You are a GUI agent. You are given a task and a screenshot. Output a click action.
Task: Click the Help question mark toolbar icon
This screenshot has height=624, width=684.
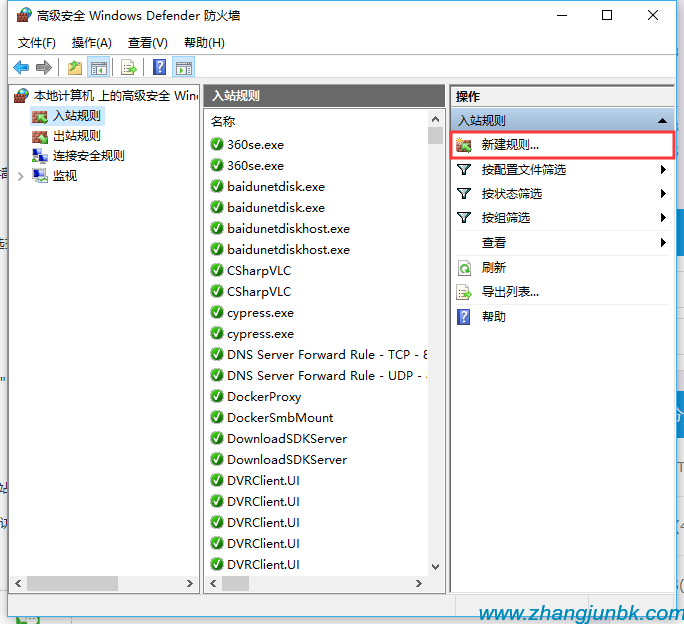pyautogui.click(x=160, y=68)
